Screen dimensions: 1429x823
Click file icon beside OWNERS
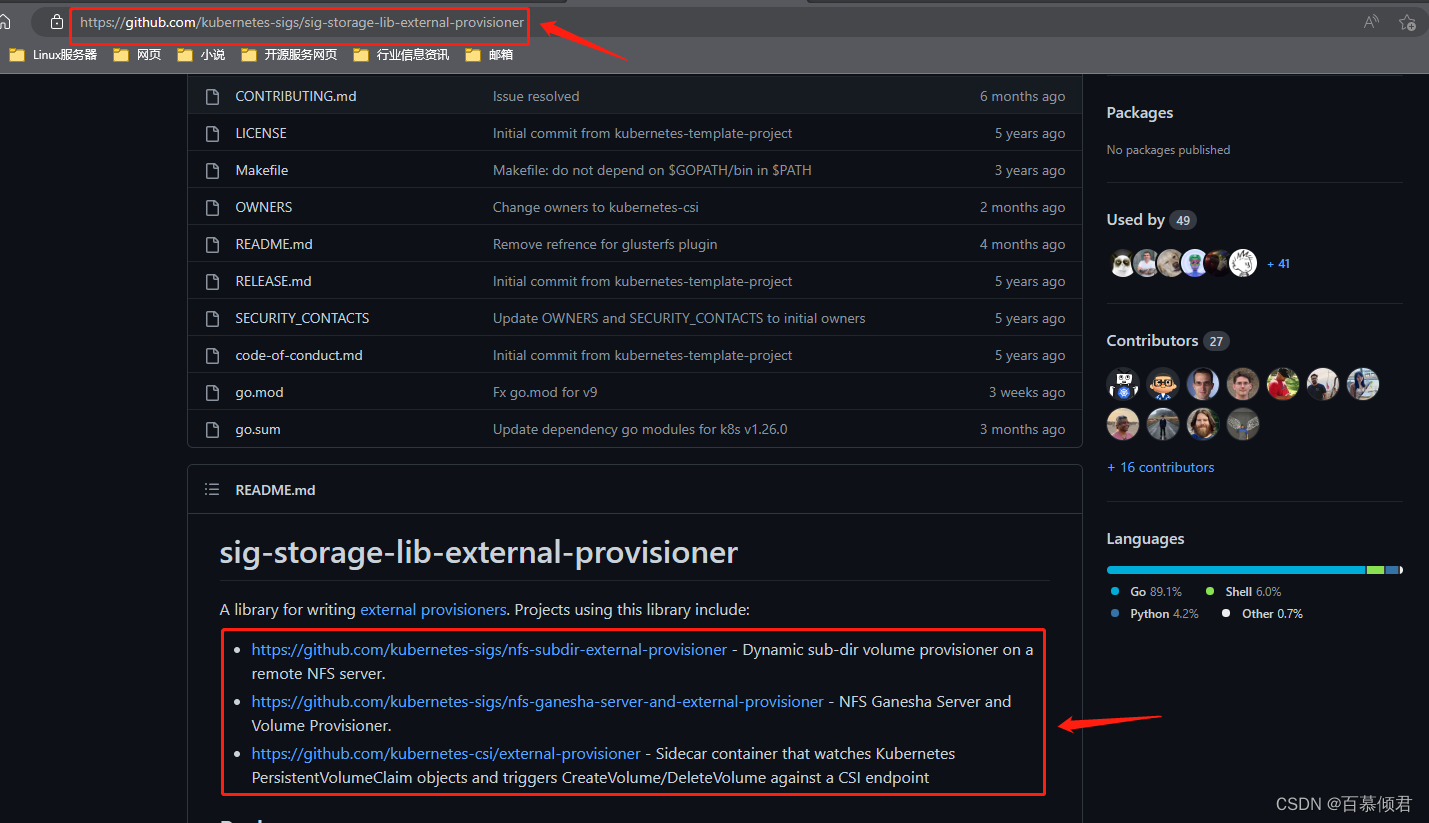(212, 208)
